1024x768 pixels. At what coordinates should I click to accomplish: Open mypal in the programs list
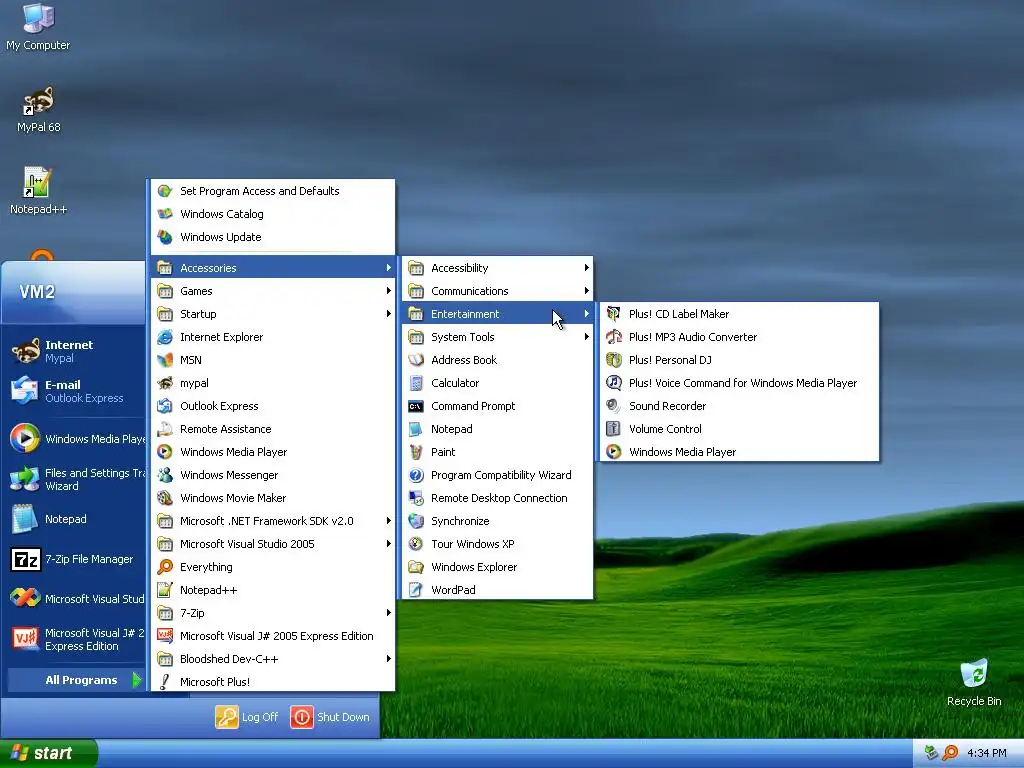pyautogui.click(x=273, y=383)
